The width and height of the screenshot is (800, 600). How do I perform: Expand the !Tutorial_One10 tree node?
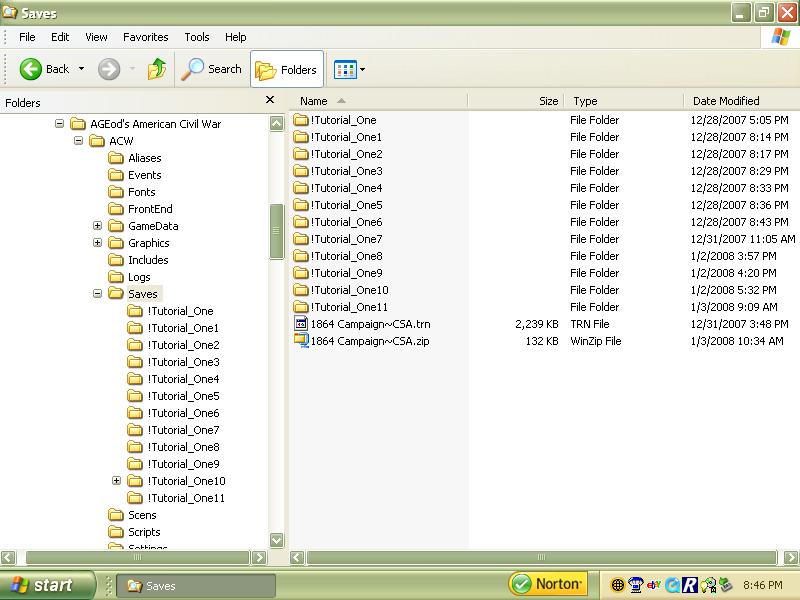117,481
